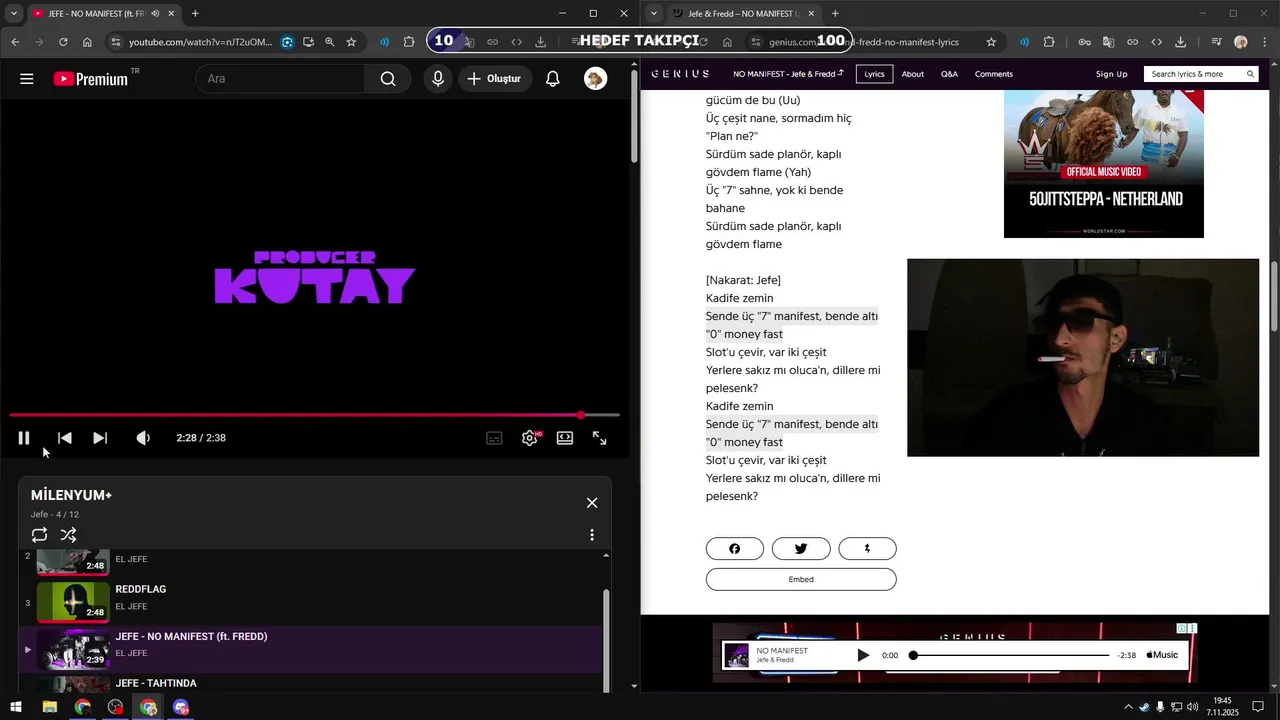The width and height of the screenshot is (1280, 720).
Task: Open the Windows Start menu
Action: [16, 708]
